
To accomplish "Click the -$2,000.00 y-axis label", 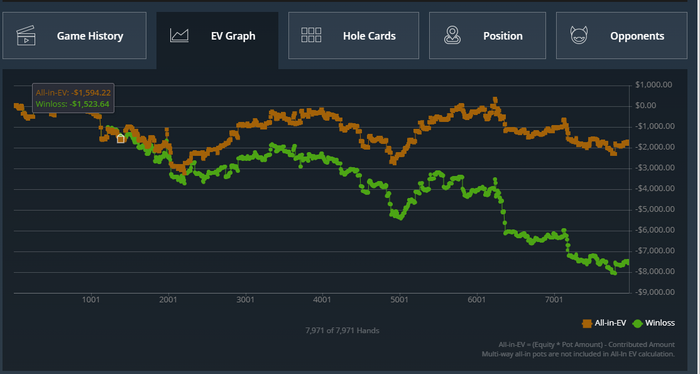I will (x=655, y=147).
